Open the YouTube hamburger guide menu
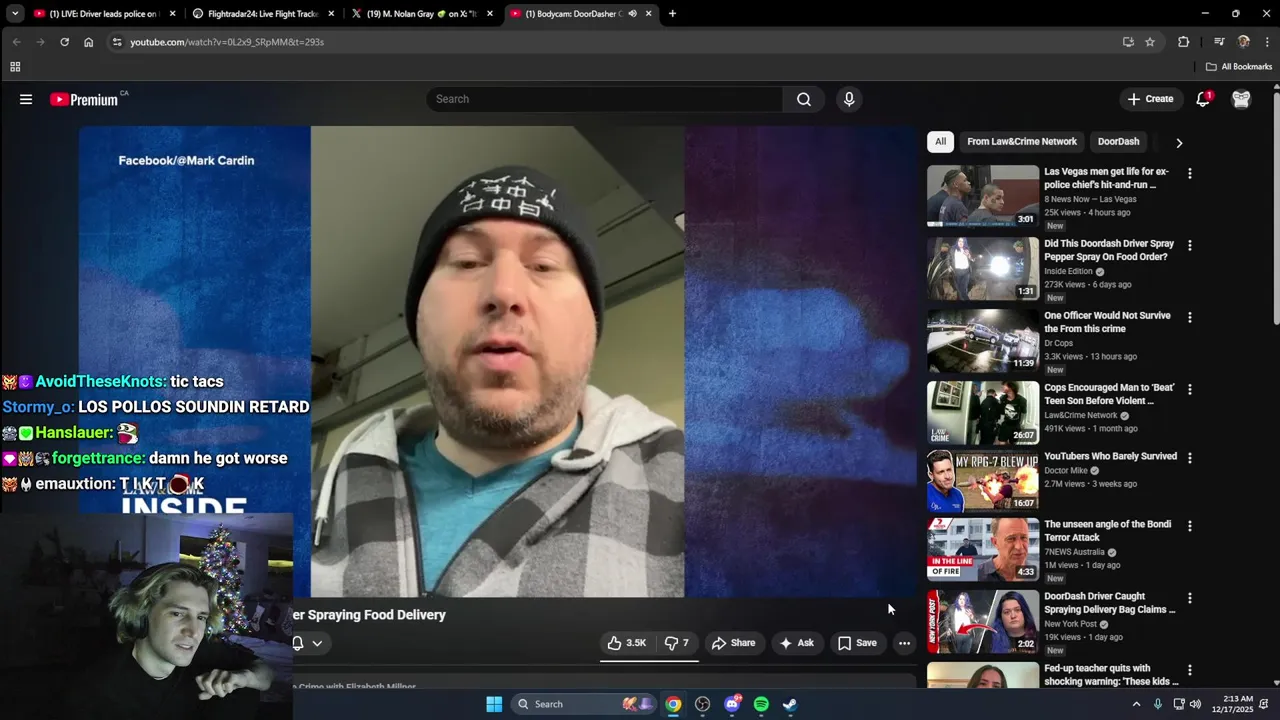 coord(26,99)
